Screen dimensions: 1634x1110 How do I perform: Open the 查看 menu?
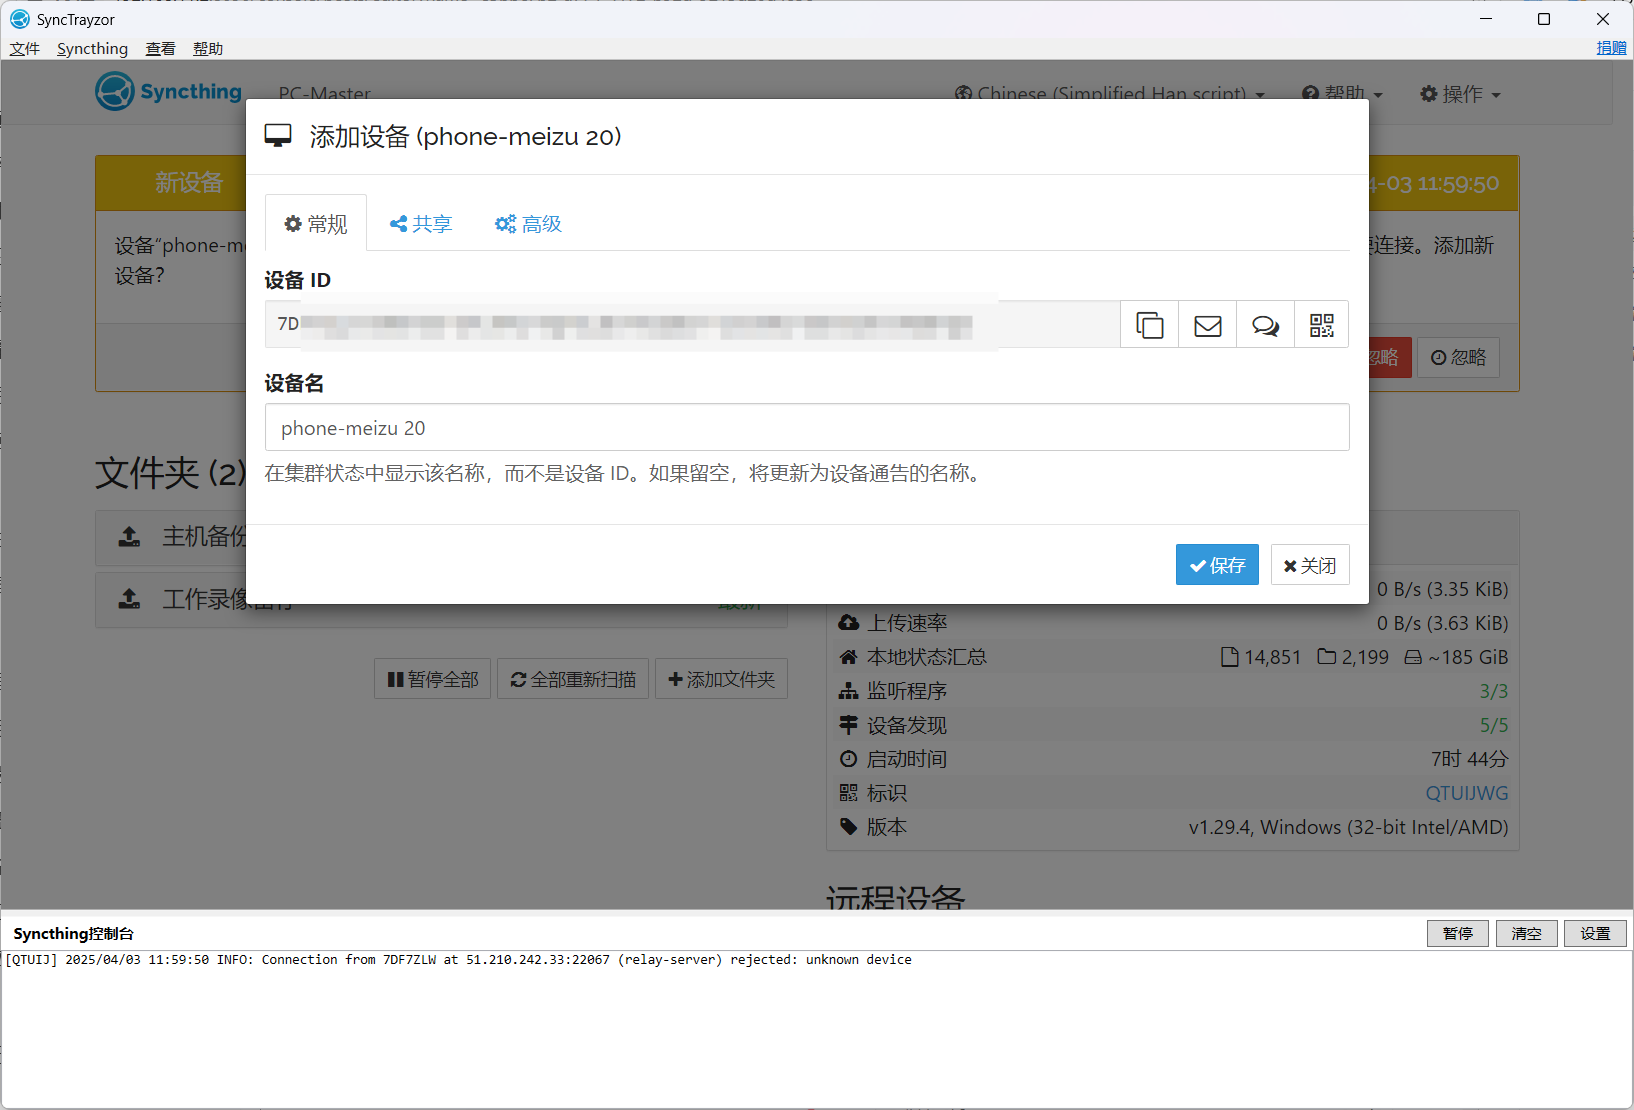pyautogui.click(x=160, y=49)
